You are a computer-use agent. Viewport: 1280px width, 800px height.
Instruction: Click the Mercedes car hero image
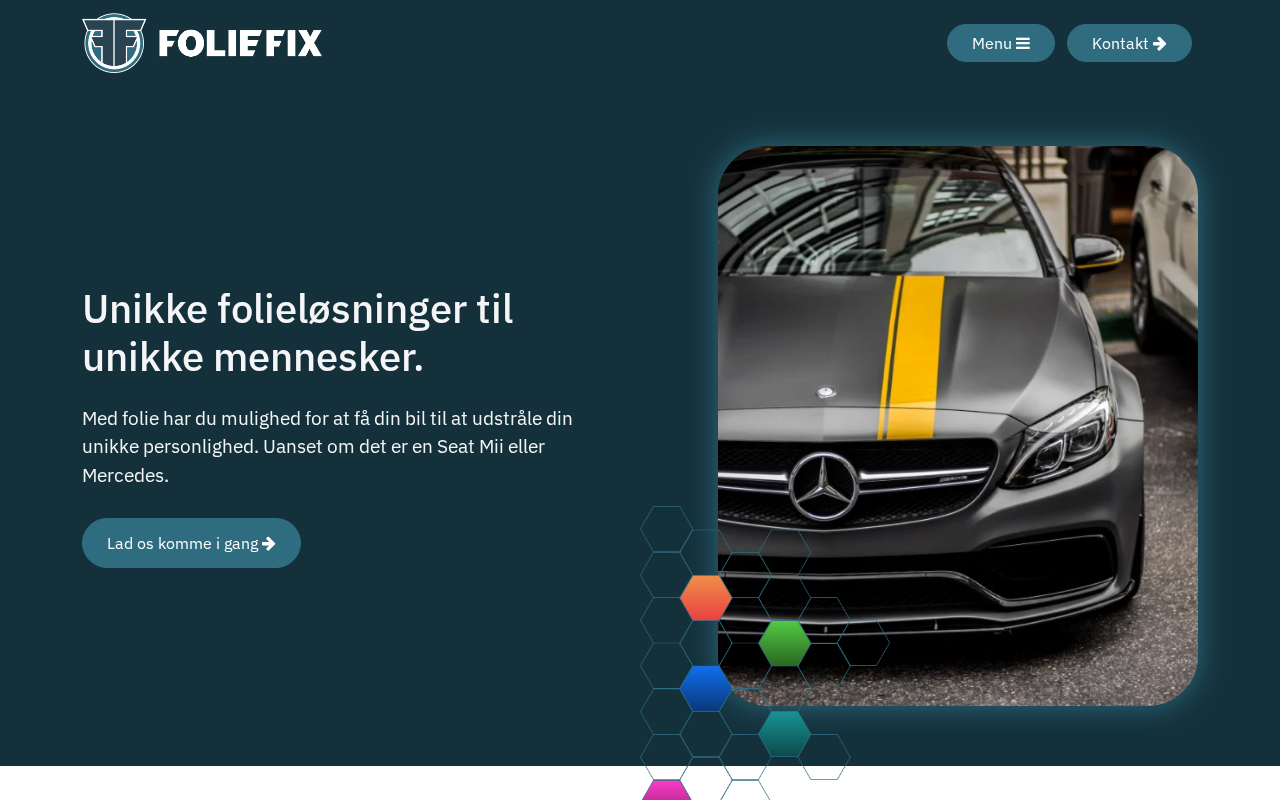click(958, 426)
